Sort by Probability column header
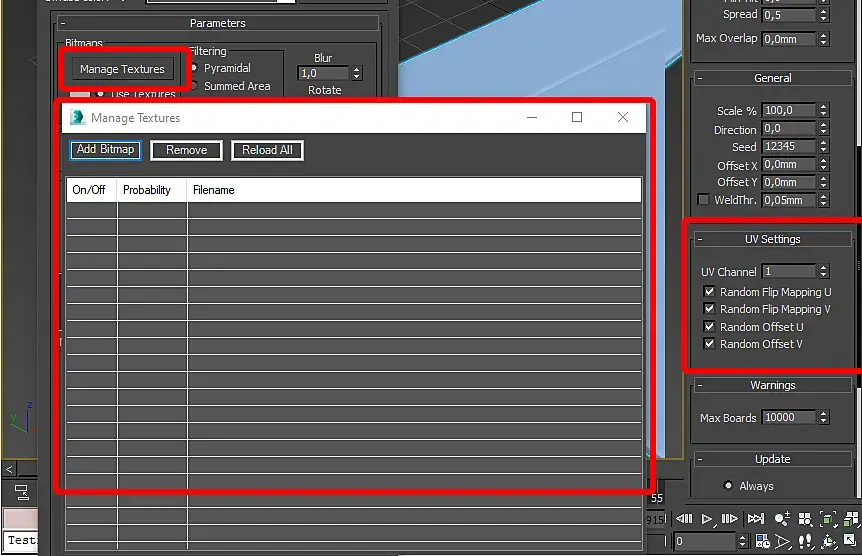 [152, 190]
